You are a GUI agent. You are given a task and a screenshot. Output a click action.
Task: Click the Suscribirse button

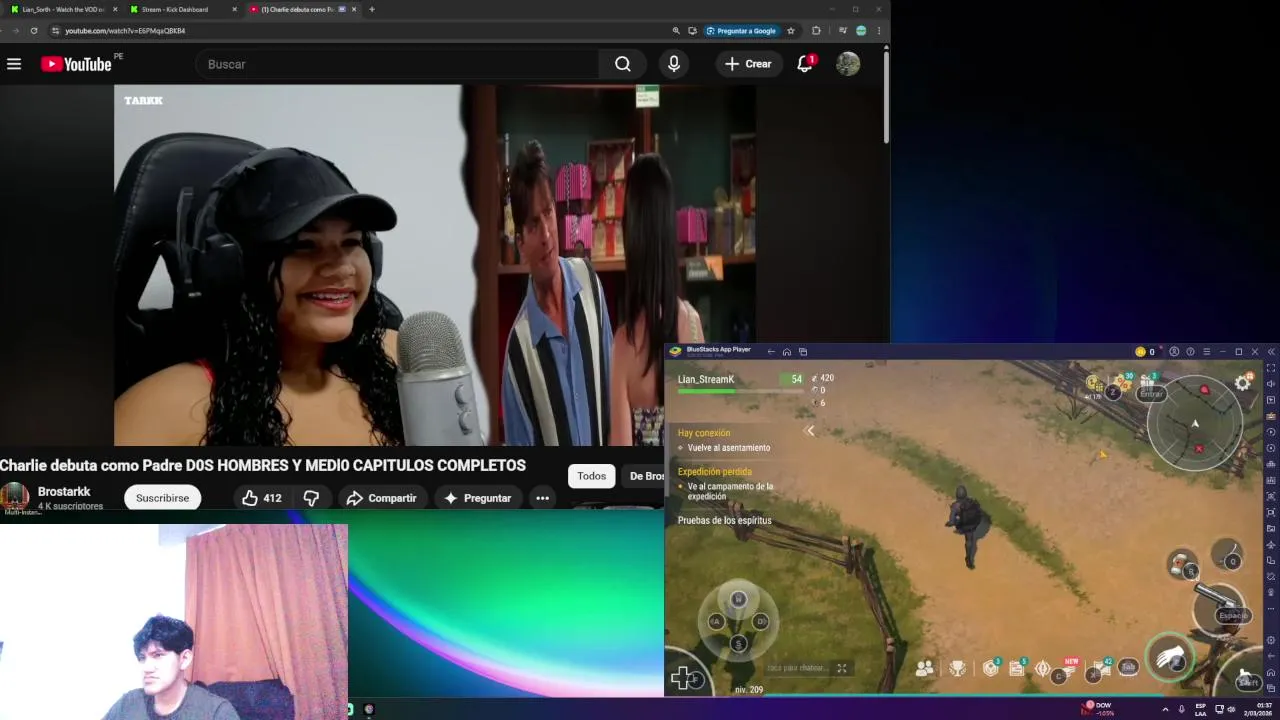pyautogui.click(x=162, y=498)
